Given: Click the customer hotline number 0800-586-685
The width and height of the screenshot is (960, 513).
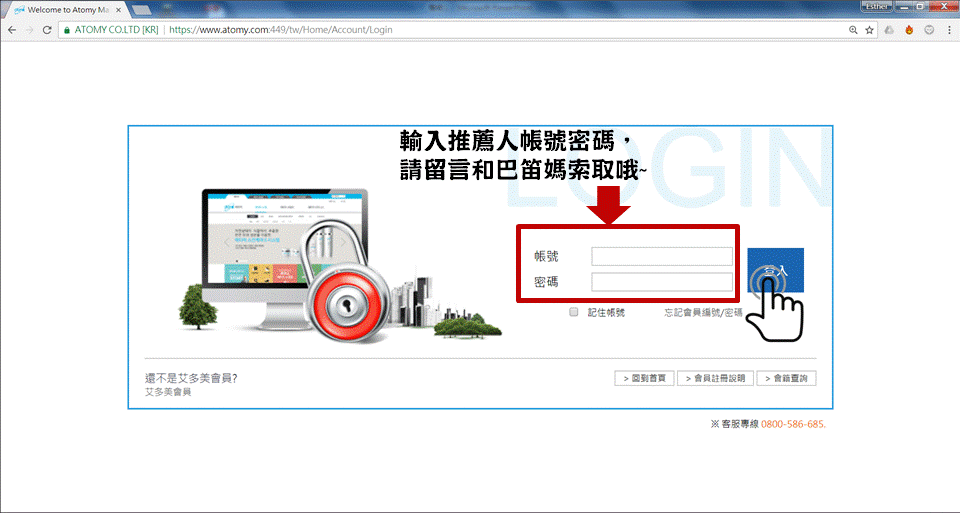Looking at the screenshot, I should tap(793, 424).
